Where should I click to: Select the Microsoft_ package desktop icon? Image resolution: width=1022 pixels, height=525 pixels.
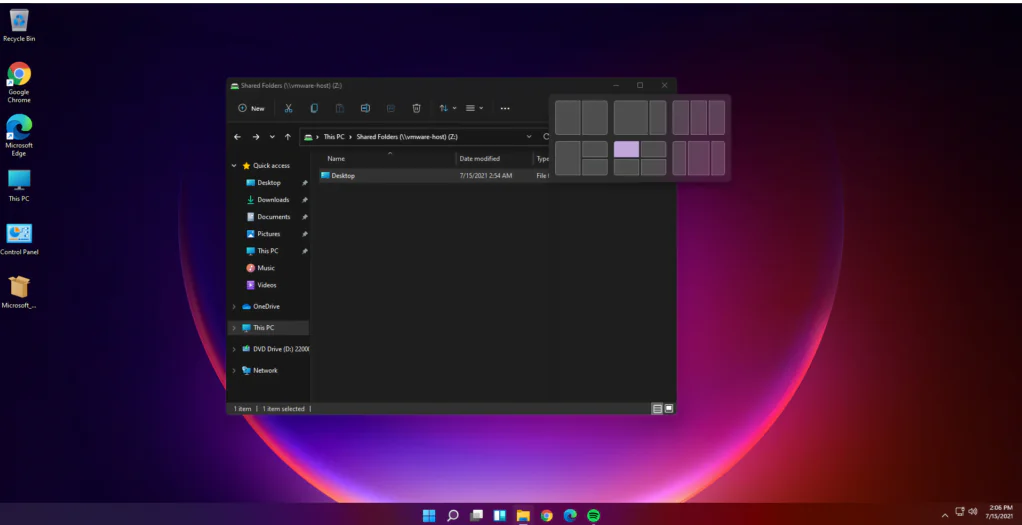(19, 292)
